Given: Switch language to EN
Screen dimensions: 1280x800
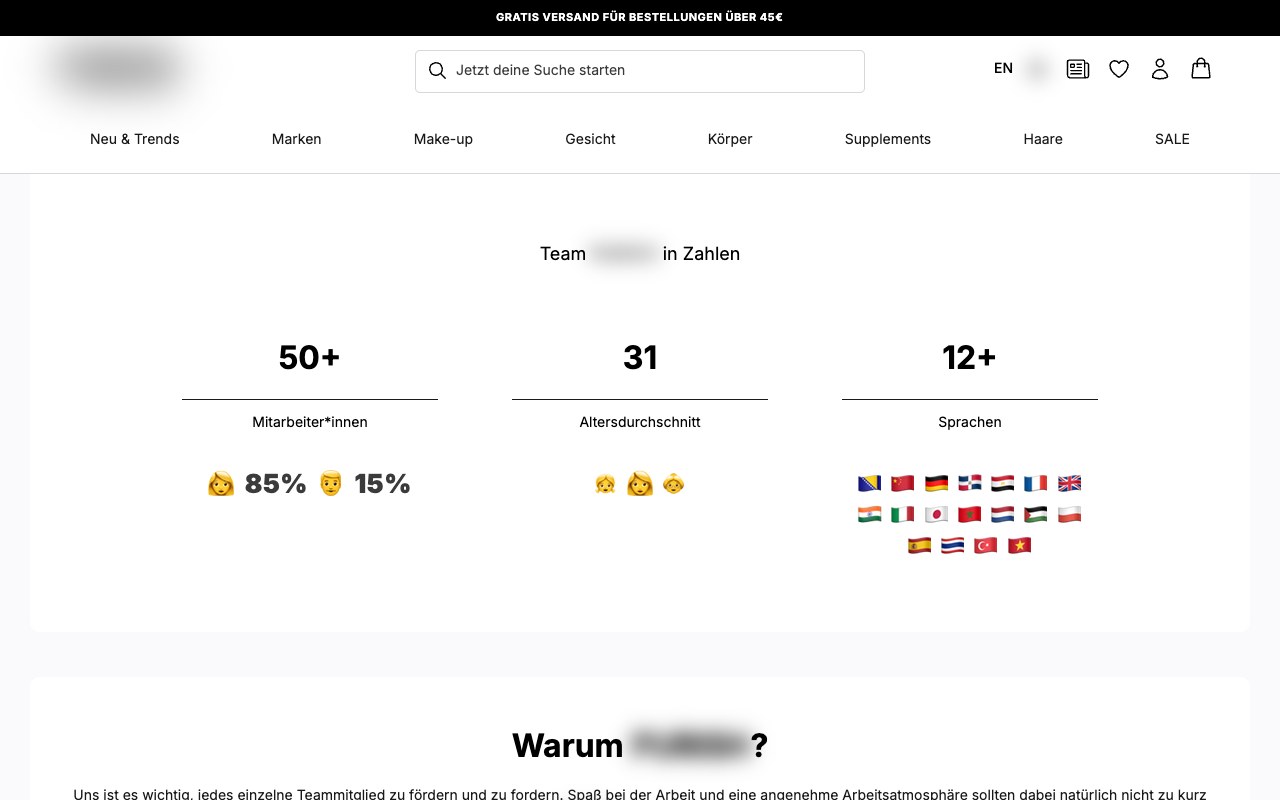Looking at the screenshot, I should (x=1003, y=68).
